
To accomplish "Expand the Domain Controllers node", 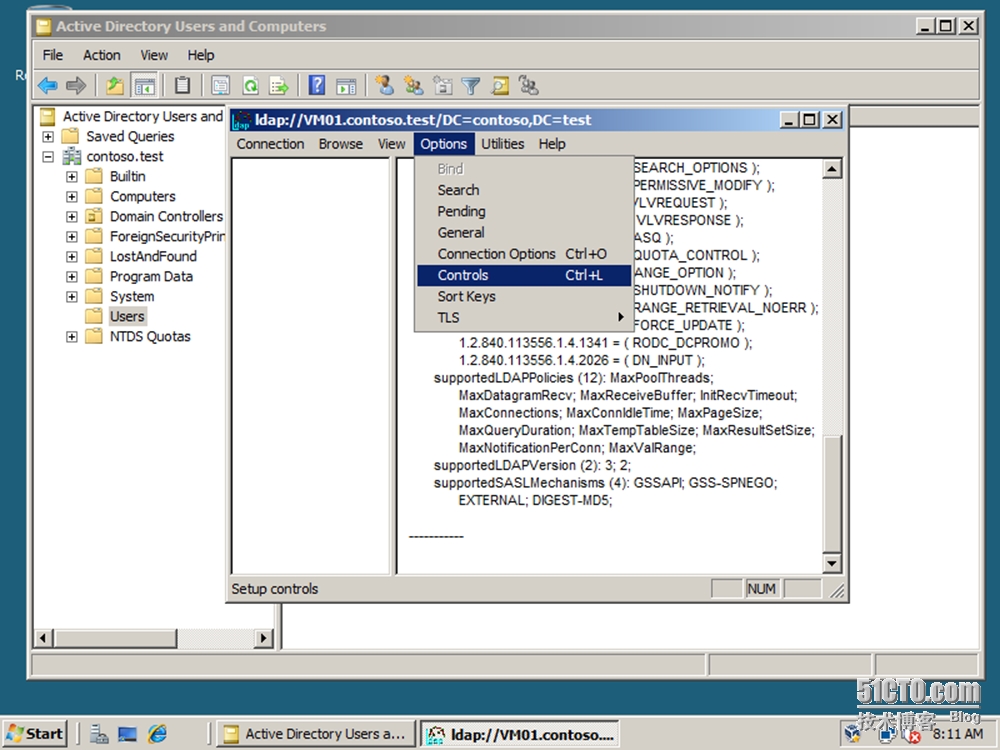I will 71,217.
